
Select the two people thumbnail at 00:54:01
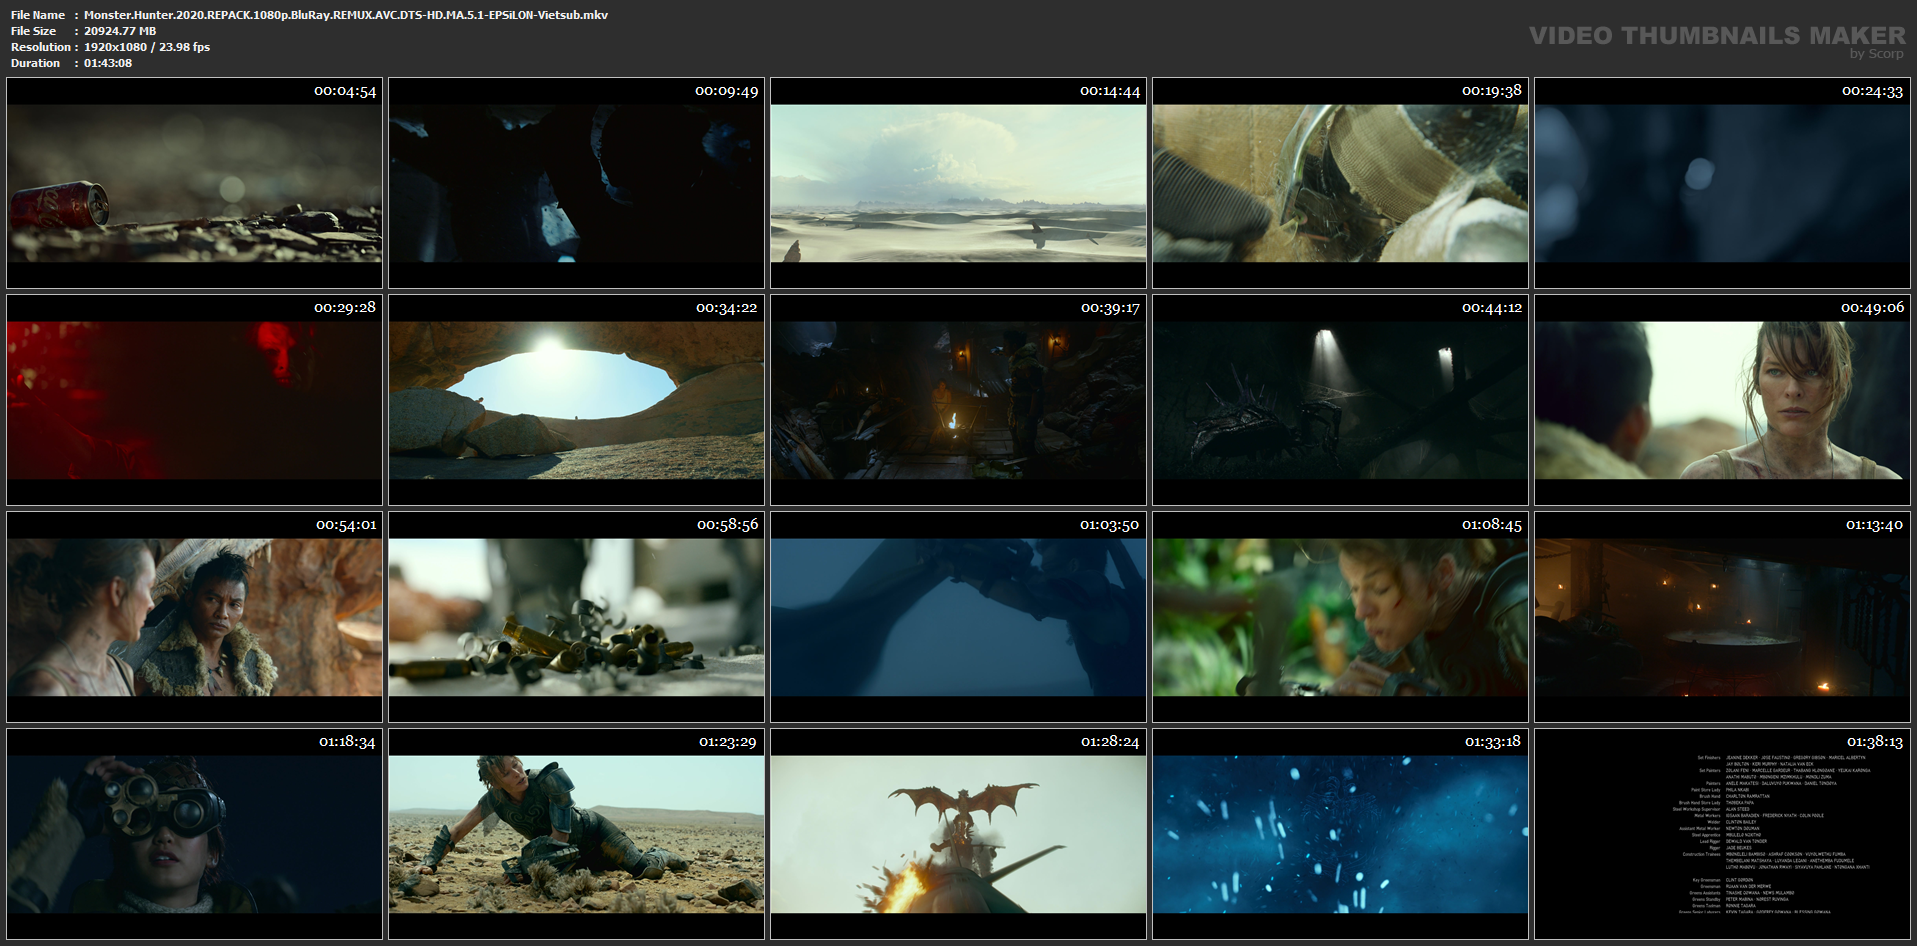pyautogui.click(x=194, y=617)
